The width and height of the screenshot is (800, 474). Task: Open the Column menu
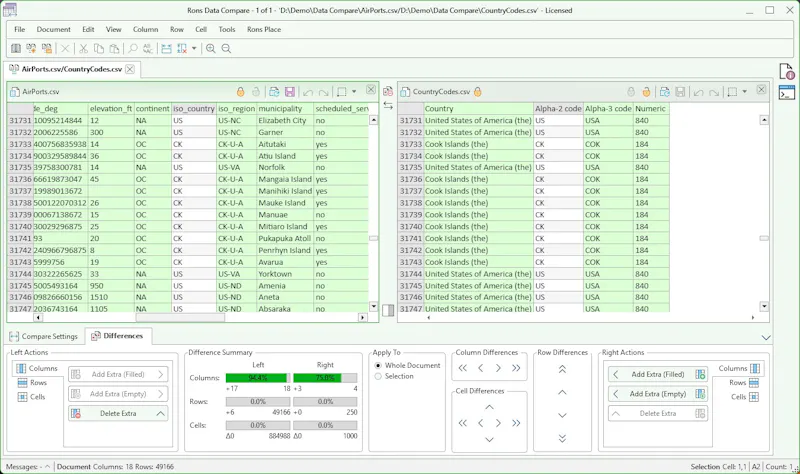click(x=145, y=30)
